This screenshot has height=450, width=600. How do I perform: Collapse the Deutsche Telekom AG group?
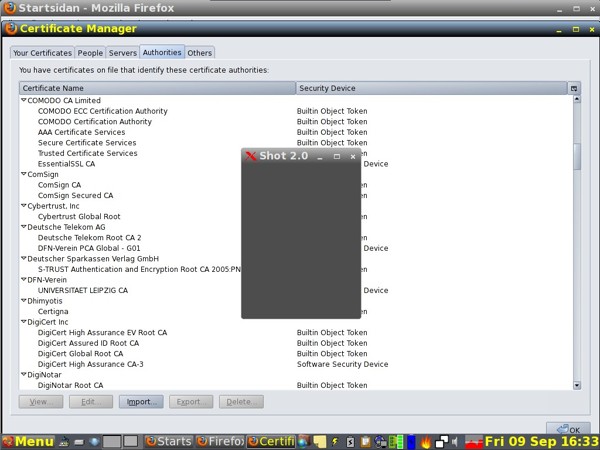point(24,227)
